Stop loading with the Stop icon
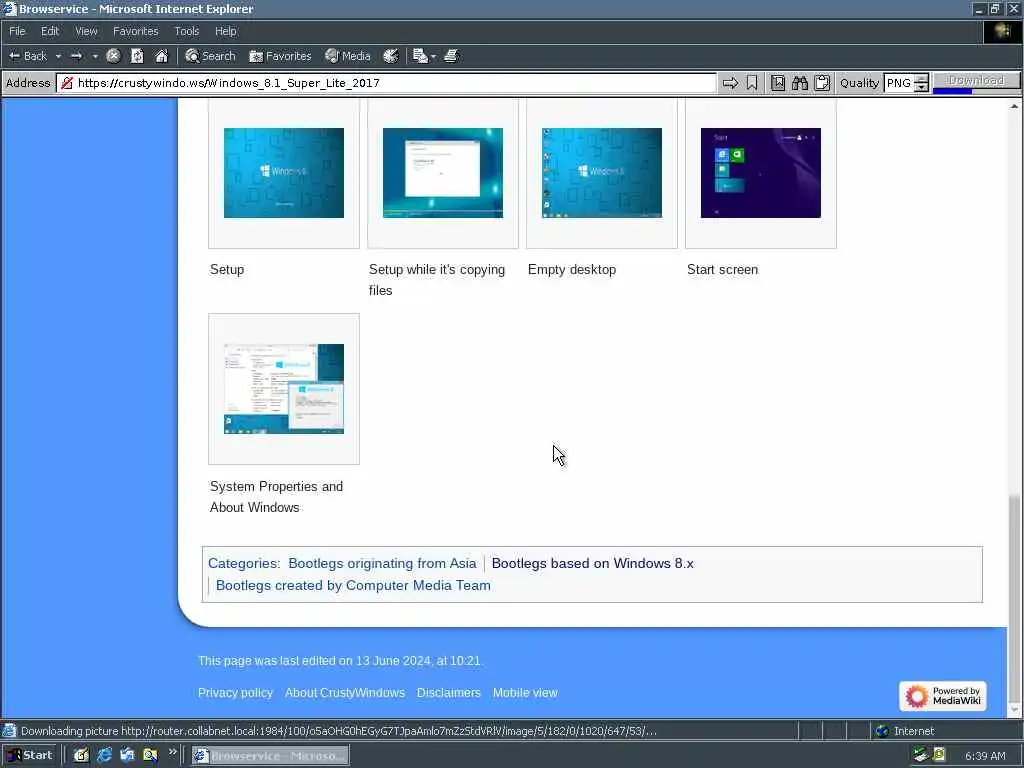The width and height of the screenshot is (1024, 768). (x=113, y=56)
